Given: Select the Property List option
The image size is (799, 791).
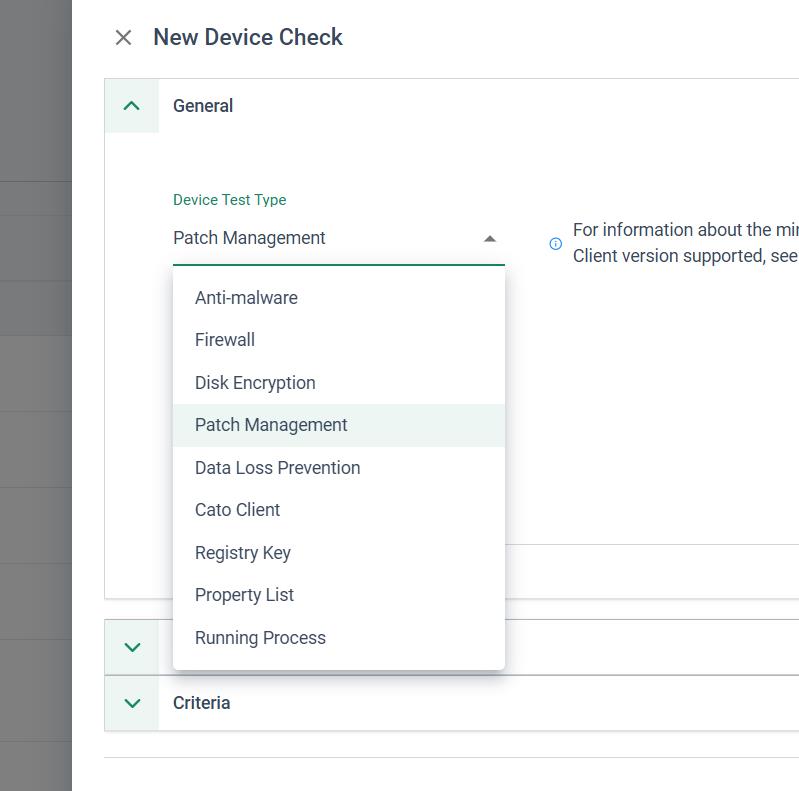Looking at the screenshot, I should (244, 595).
